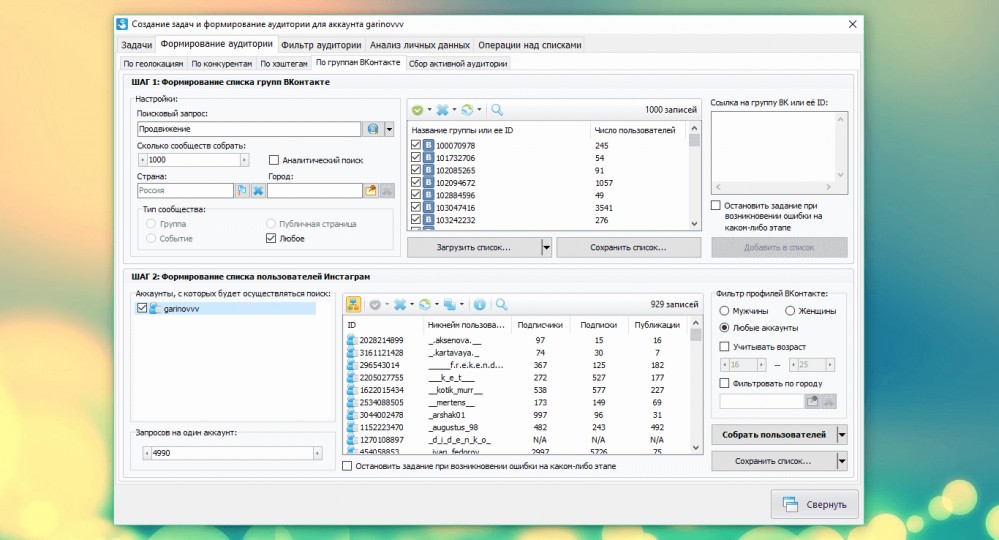Enable Учитывать возраст checkbox
The width and height of the screenshot is (999, 540).
click(724, 346)
